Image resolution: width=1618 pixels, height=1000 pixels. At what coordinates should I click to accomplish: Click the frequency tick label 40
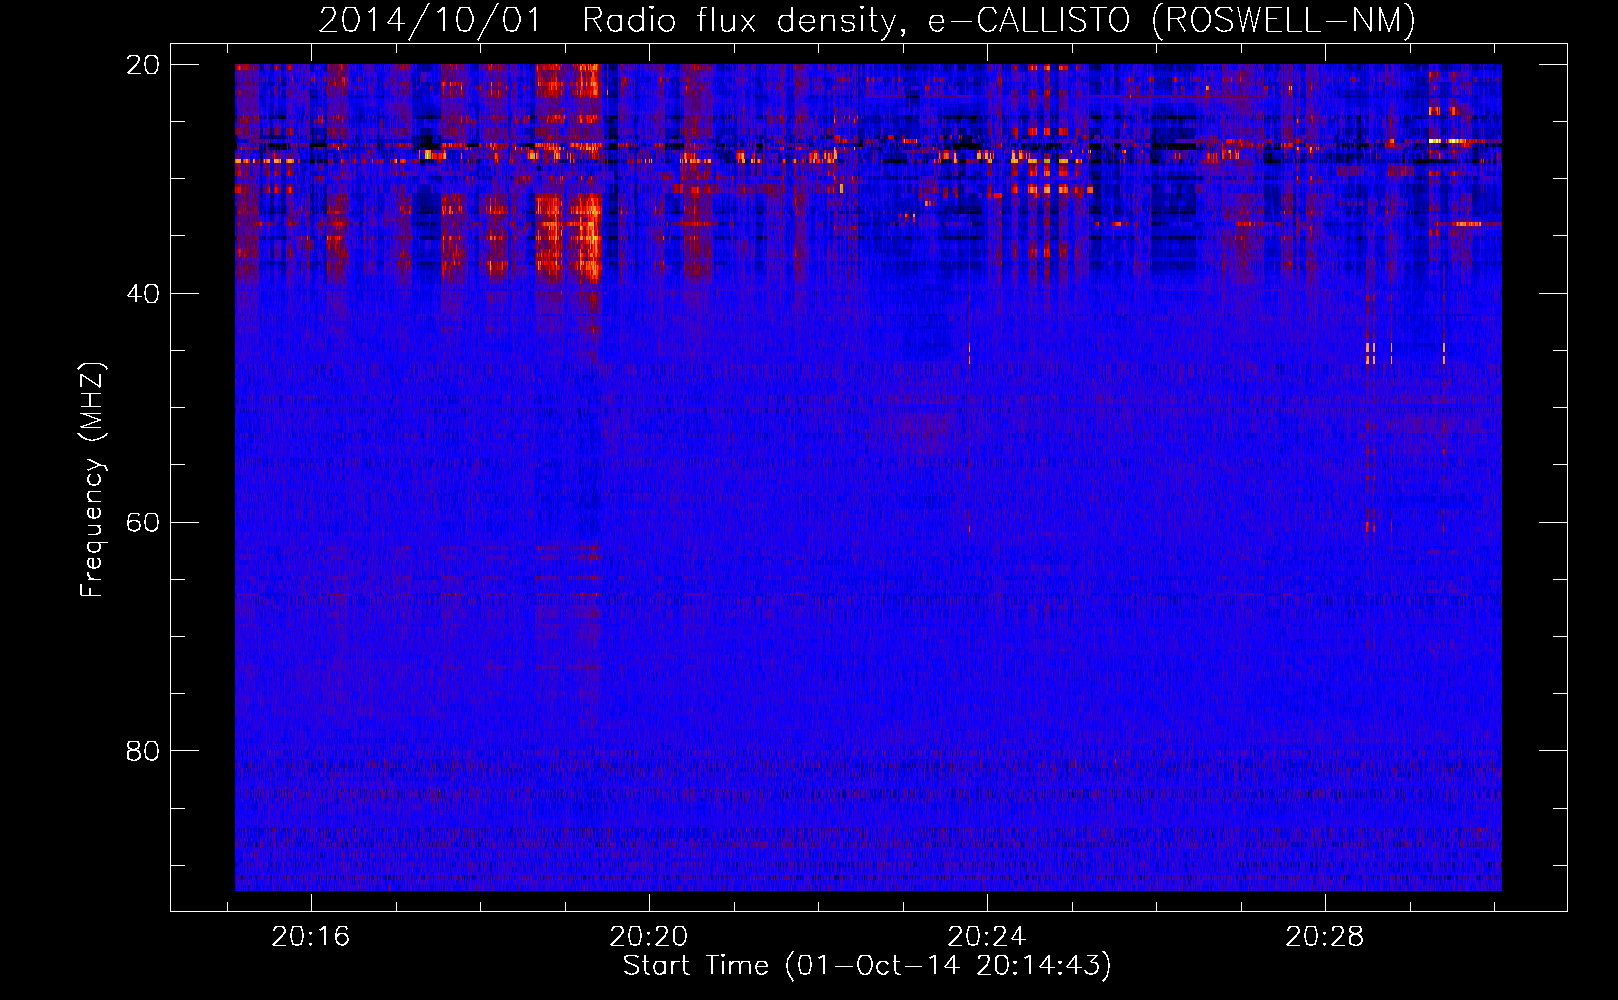(142, 294)
